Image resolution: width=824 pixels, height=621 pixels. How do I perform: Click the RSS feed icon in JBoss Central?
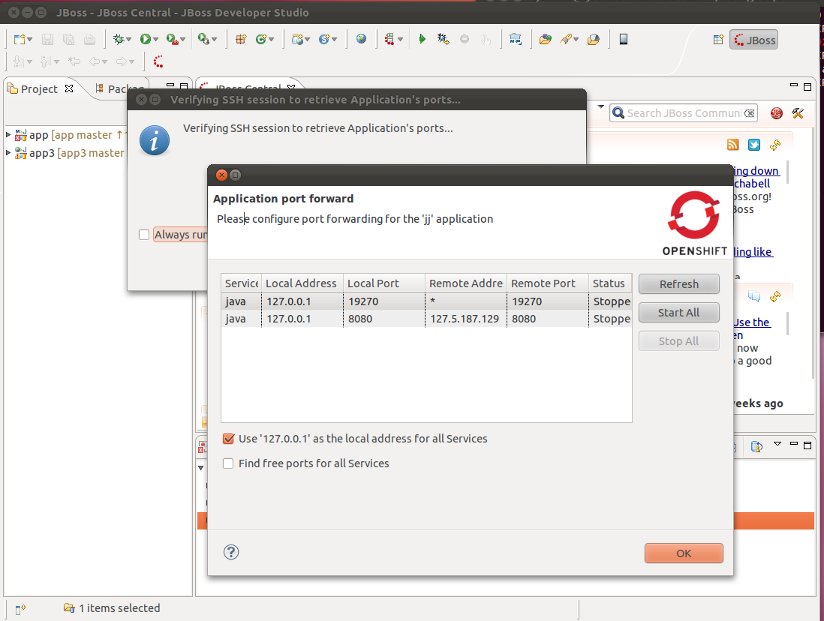(x=733, y=145)
